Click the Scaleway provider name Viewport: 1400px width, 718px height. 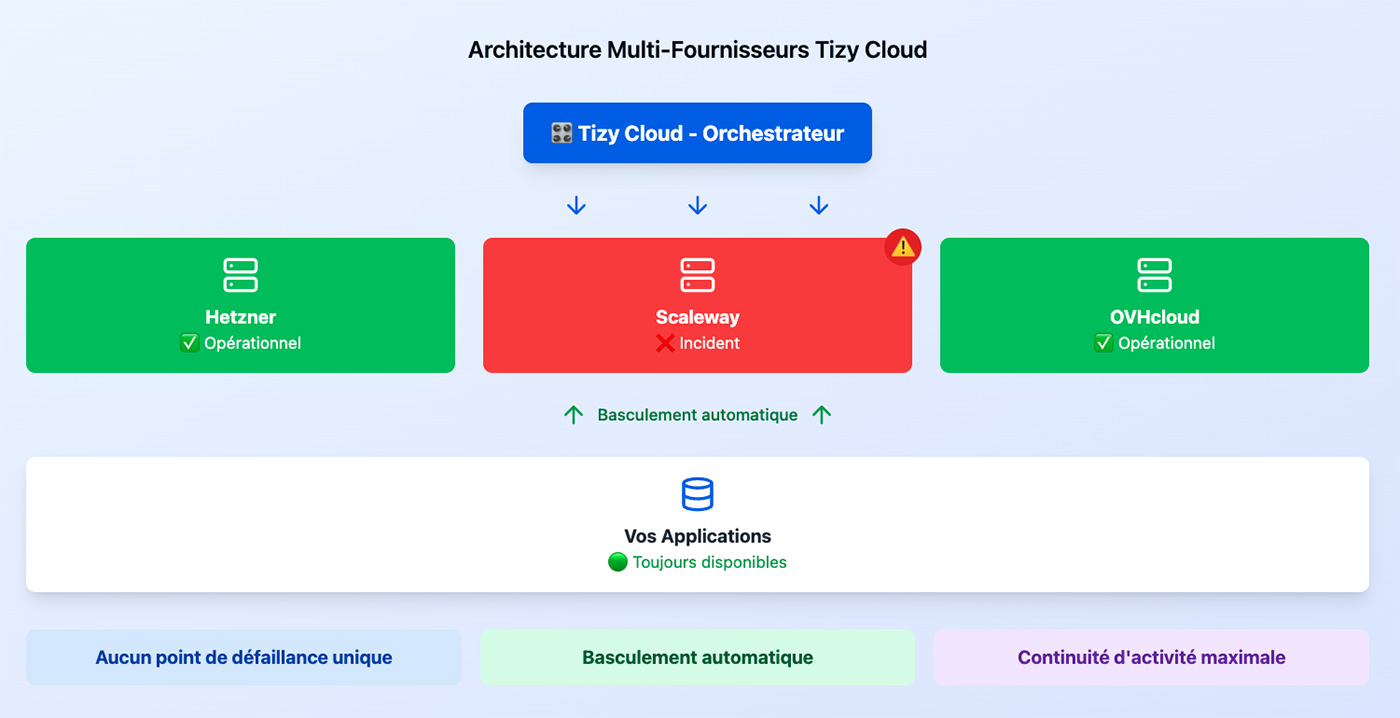pyautogui.click(x=697, y=317)
